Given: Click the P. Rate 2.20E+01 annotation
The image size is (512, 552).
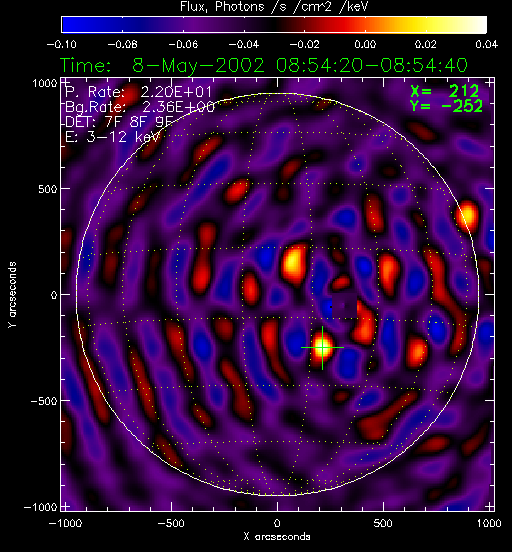Looking at the screenshot, I should click(139, 92).
